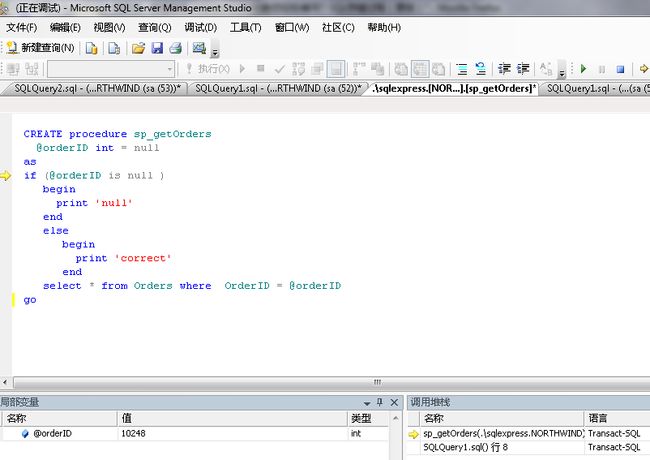This screenshot has height=460, width=650.
Task: Click the Open File folder icon
Action: click(x=139, y=48)
